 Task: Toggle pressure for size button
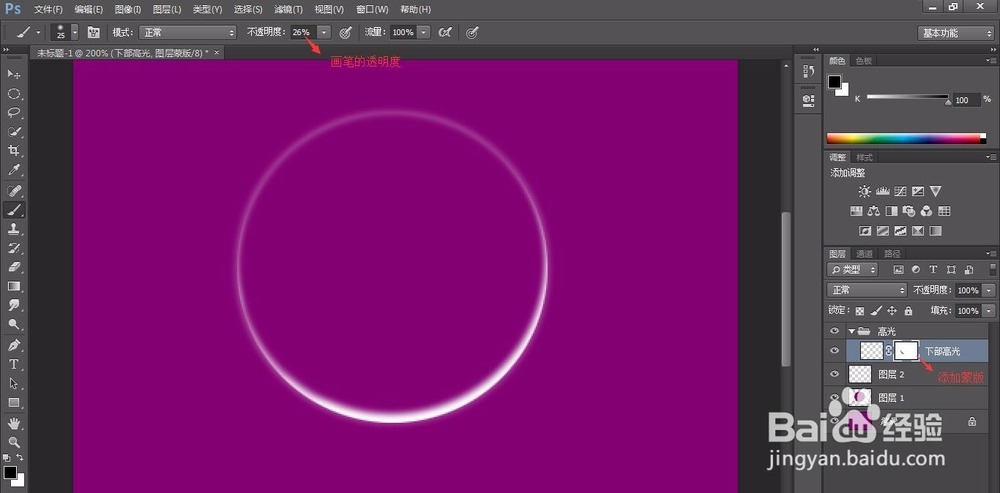point(472,32)
